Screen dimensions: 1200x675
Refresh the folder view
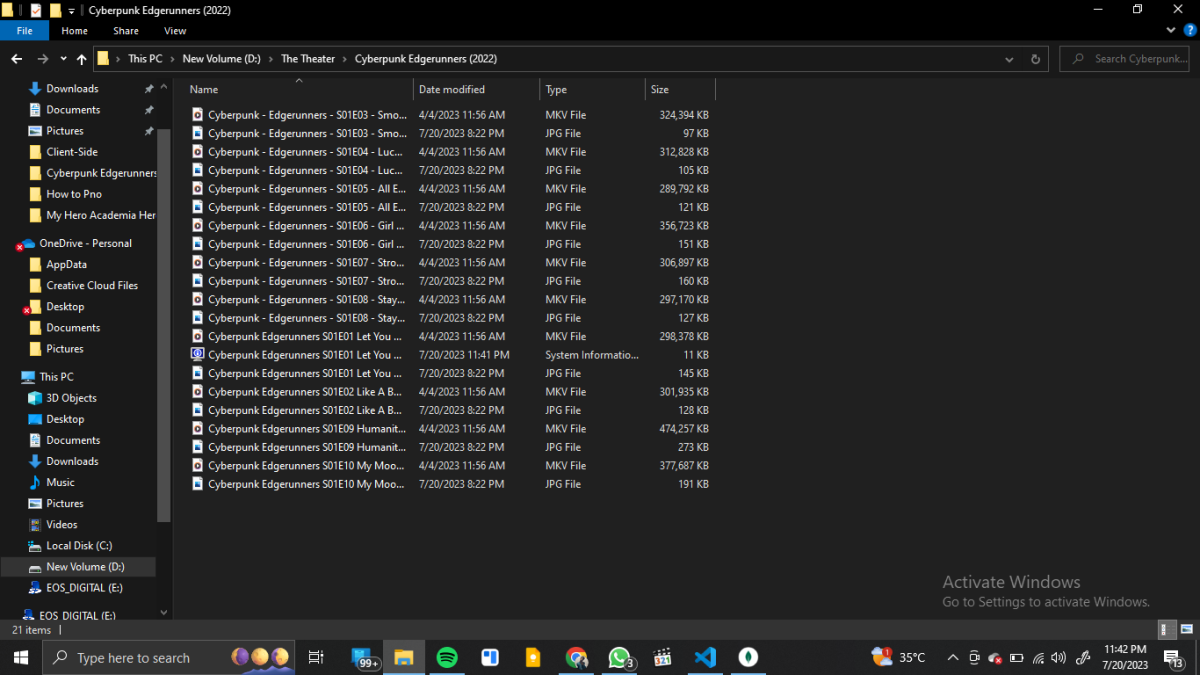(1035, 59)
